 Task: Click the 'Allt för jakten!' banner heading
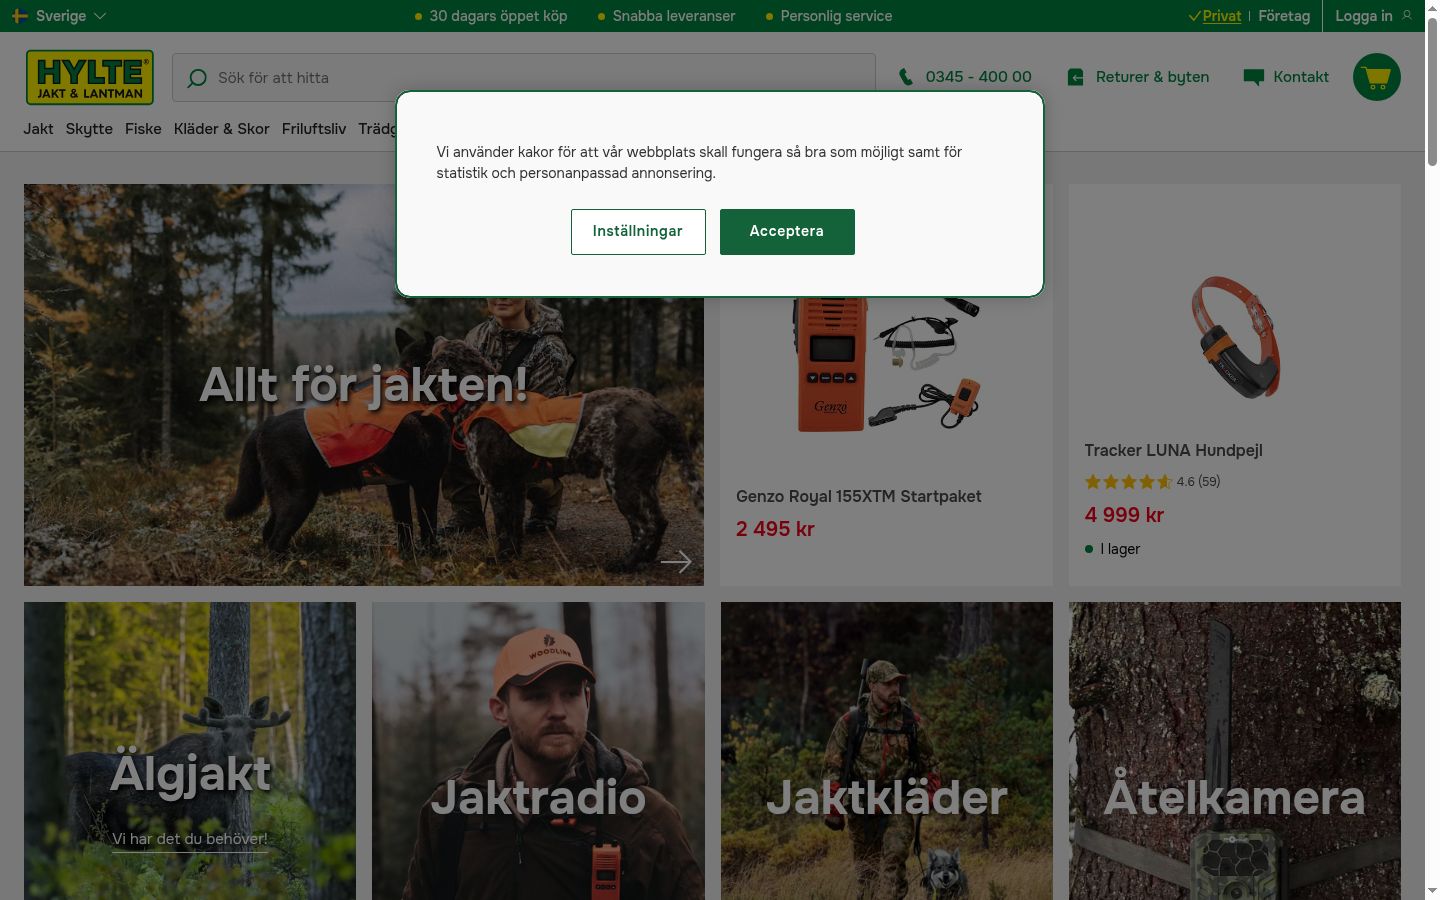pos(364,385)
